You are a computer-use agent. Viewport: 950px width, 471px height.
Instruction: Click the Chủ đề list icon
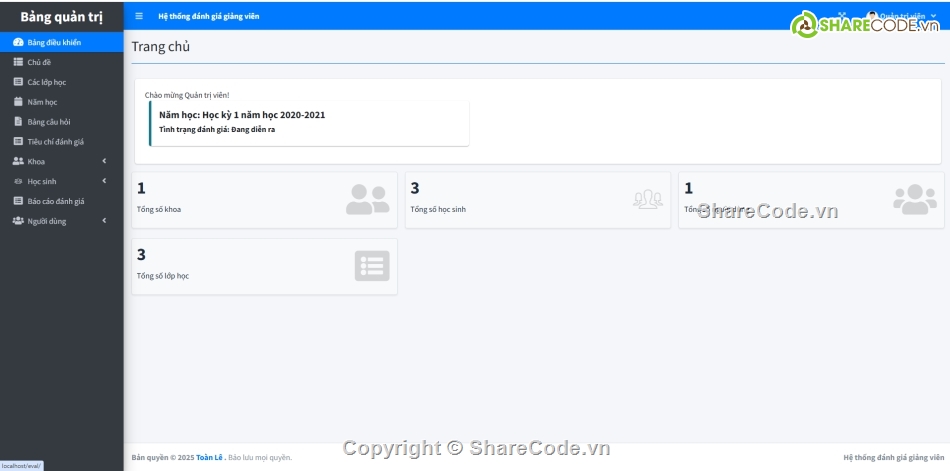coord(18,62)
